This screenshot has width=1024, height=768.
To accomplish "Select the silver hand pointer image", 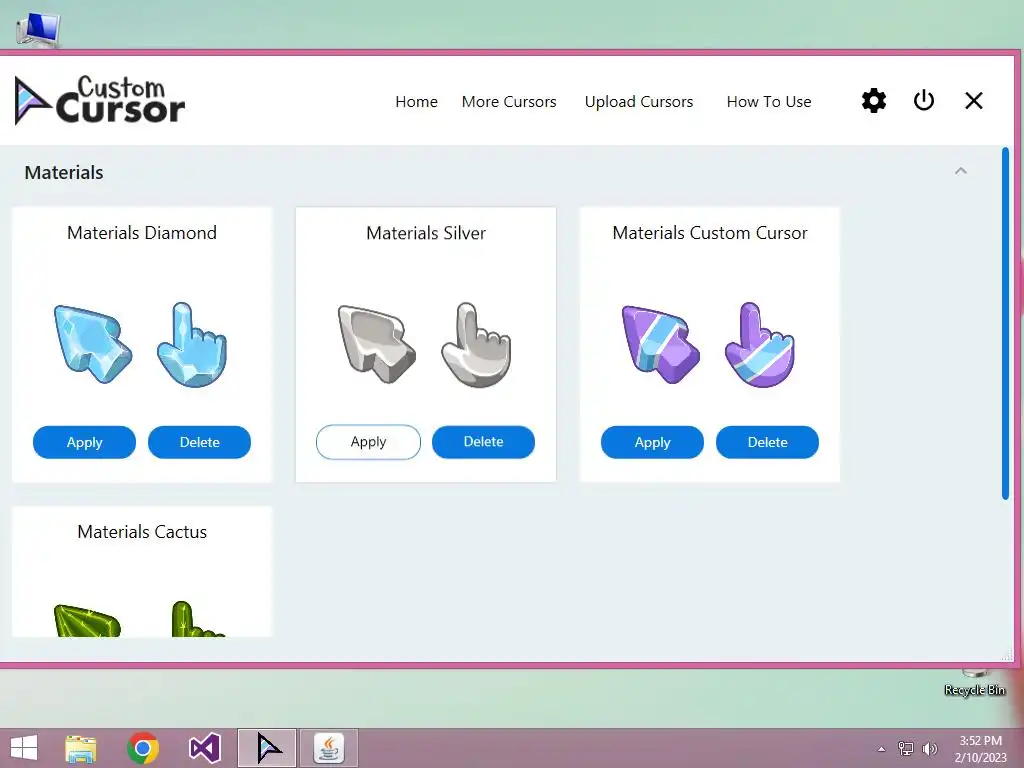I will [476, 344].
